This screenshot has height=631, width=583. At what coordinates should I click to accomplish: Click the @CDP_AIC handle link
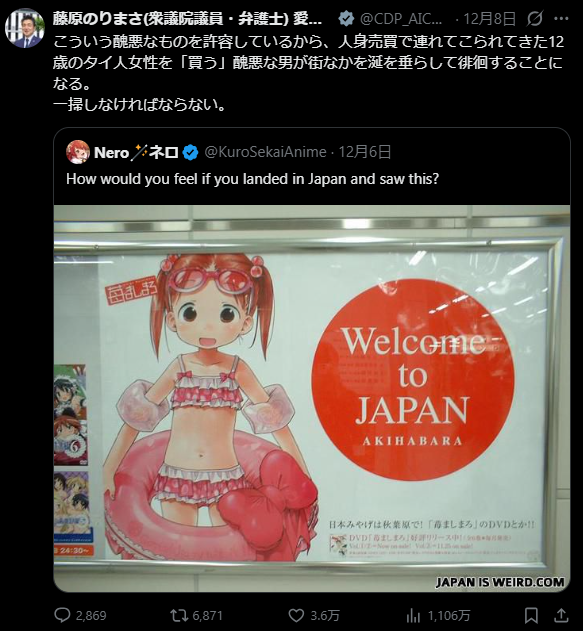401,19
